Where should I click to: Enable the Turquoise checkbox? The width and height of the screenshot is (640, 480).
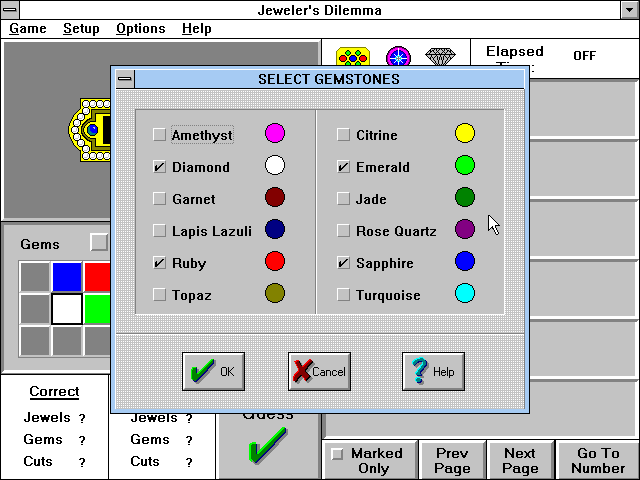tap(343, 294)
